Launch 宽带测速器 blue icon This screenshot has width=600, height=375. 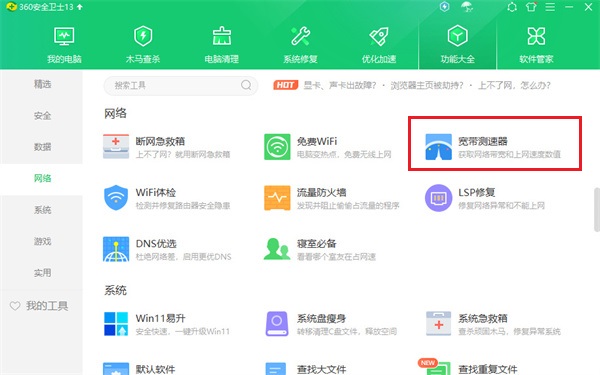439,146
